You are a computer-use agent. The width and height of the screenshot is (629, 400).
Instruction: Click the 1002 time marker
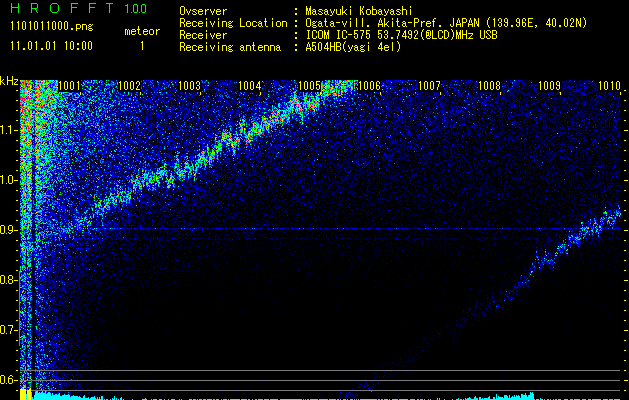[x=130, y=86]
